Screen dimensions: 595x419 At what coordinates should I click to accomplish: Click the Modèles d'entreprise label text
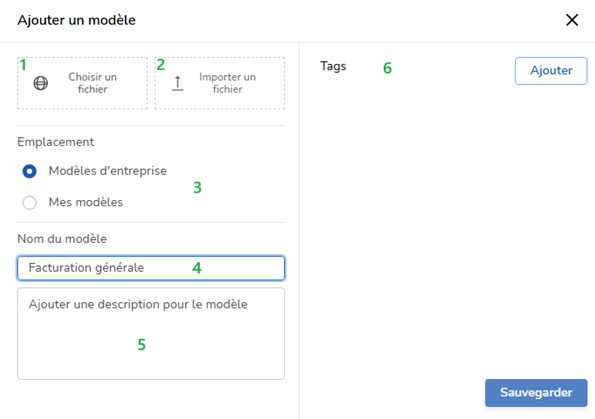pos(107,171)
